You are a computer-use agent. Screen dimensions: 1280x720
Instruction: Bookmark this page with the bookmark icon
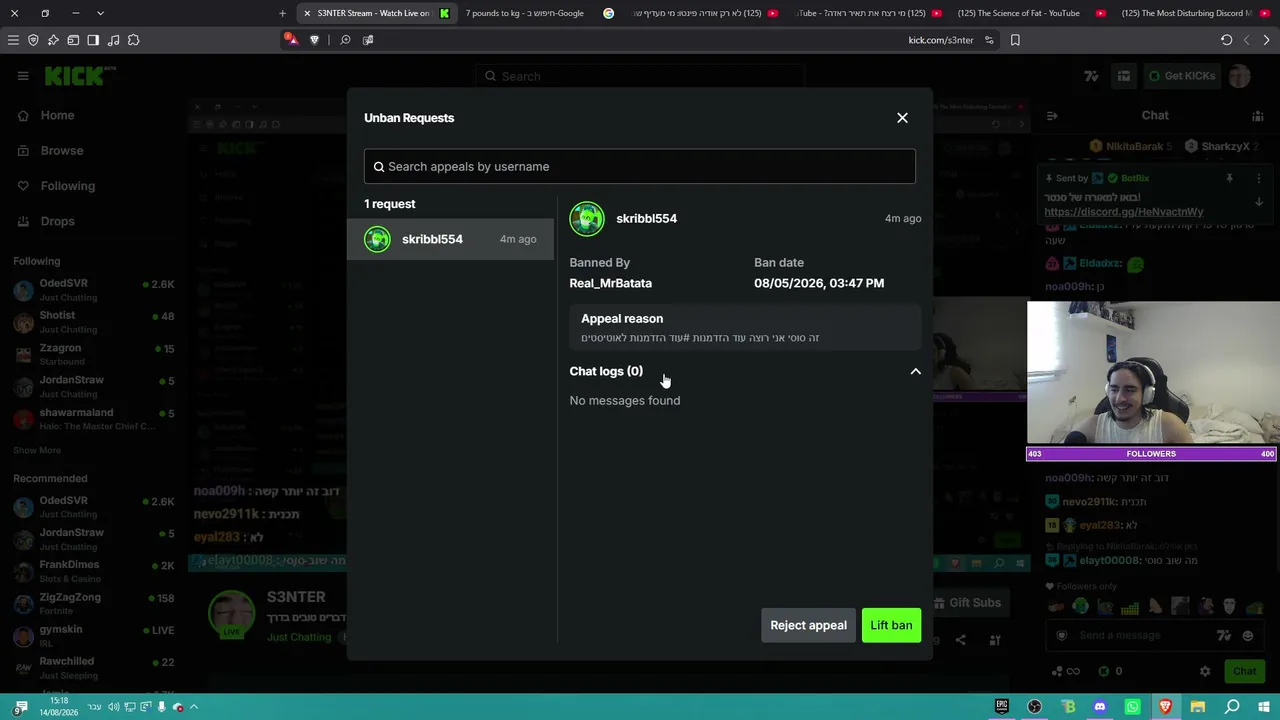1015,40
